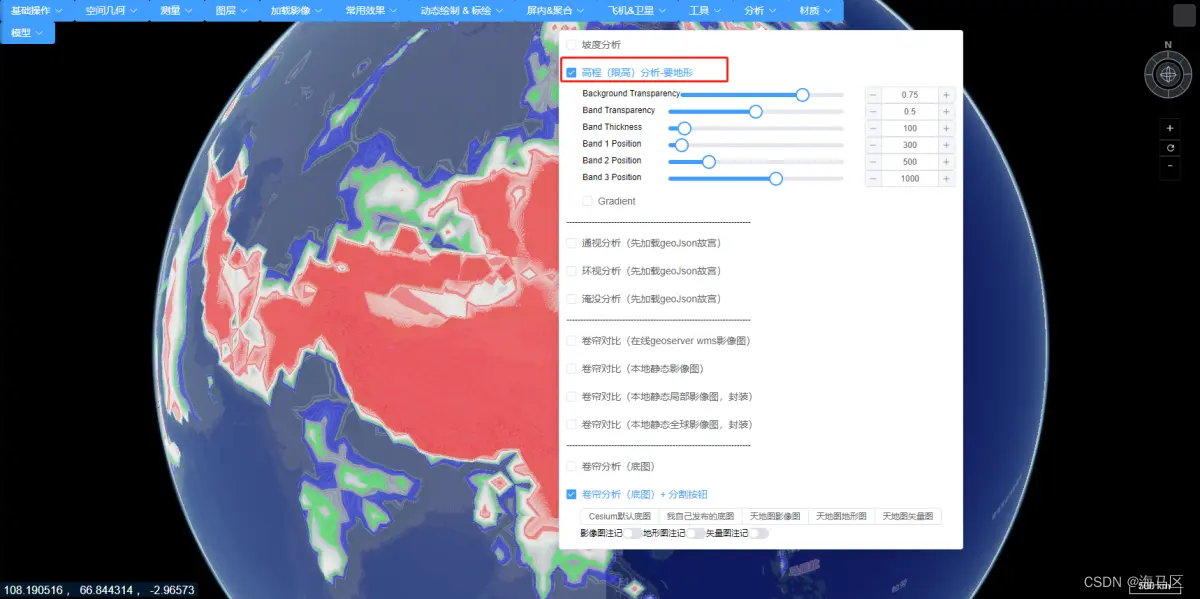This screenshot has width=1200, height=599.
Task: Click the Band Transparency slider handle
Action: point(756,111)
